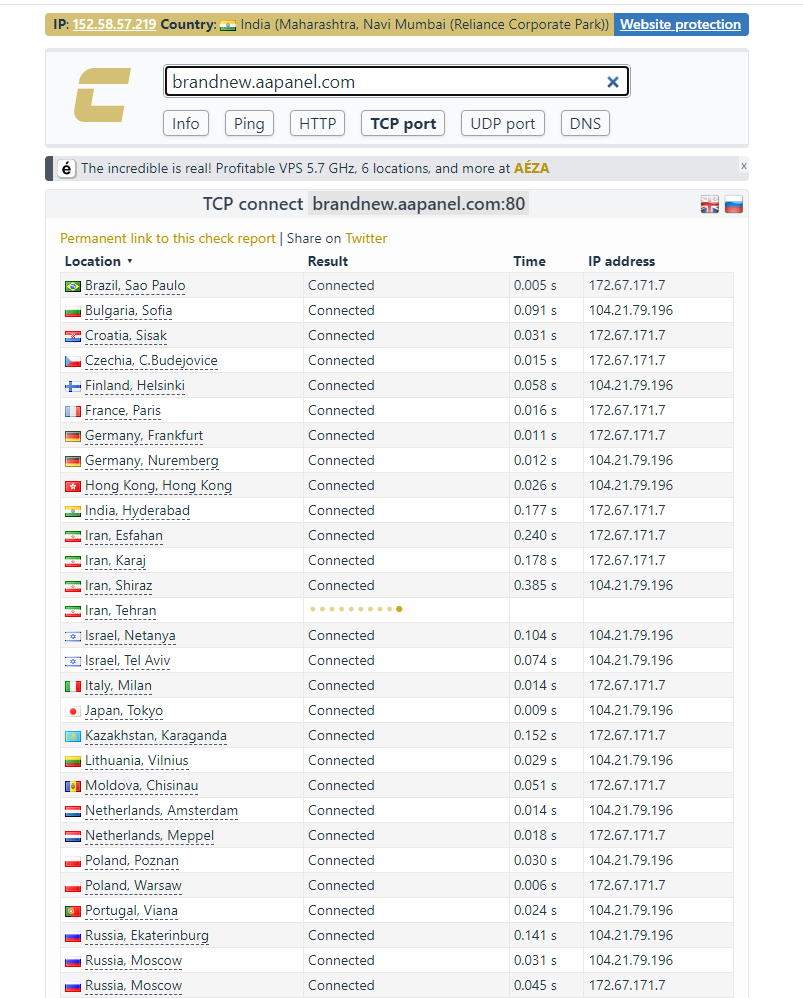The image size is (803, 998).
Task: Switch language with the British flag icon
Action: tap(709, 205)
